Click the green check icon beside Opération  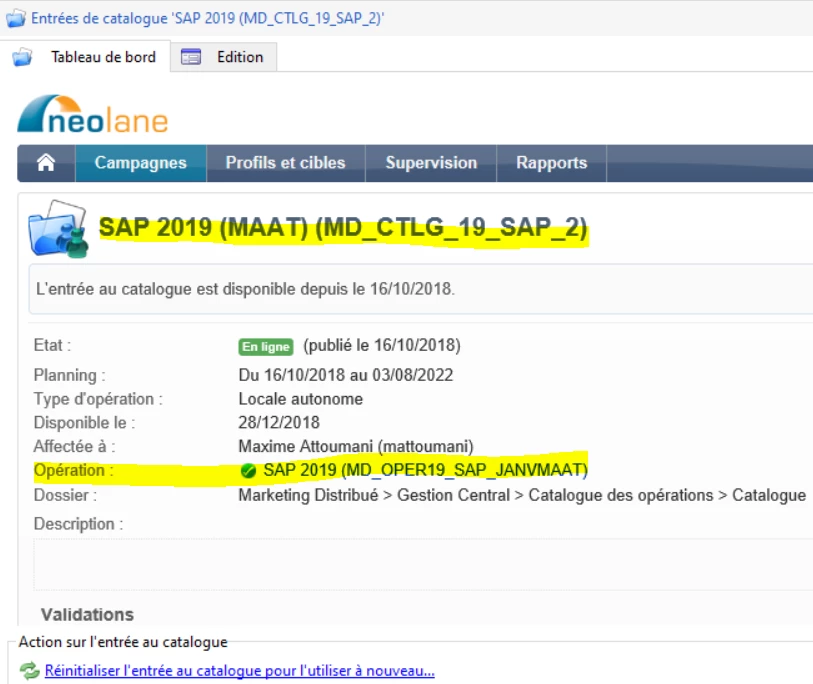click(248, 470)
